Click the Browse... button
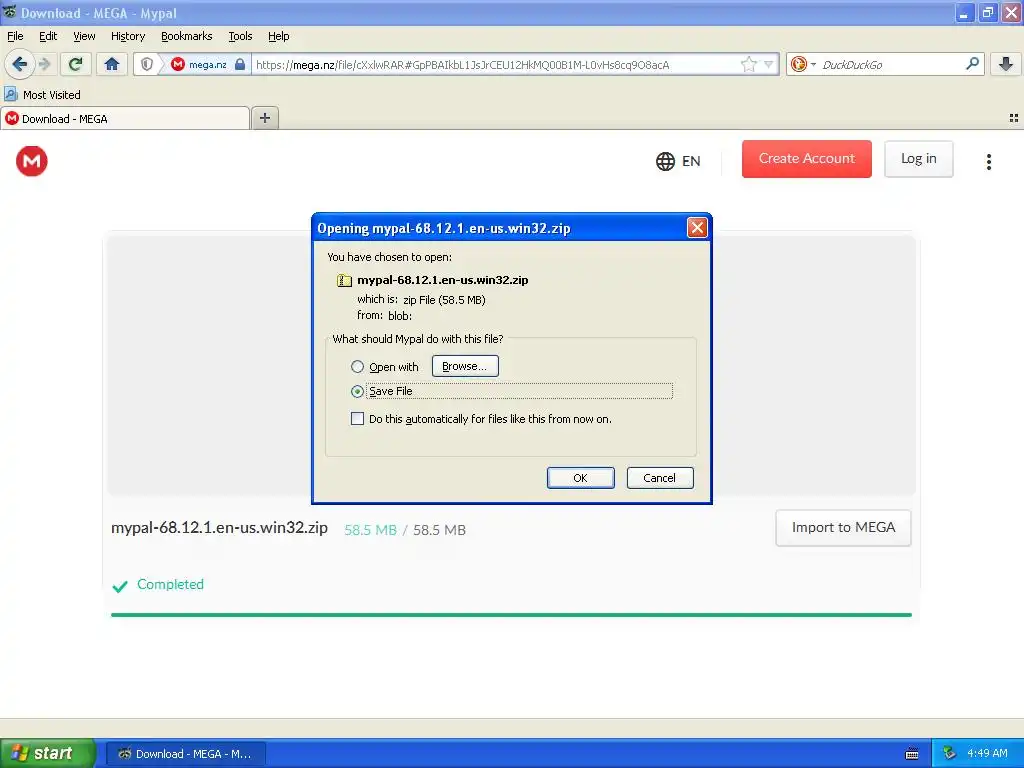This screenshot has height=768, width=1024. 465,366
